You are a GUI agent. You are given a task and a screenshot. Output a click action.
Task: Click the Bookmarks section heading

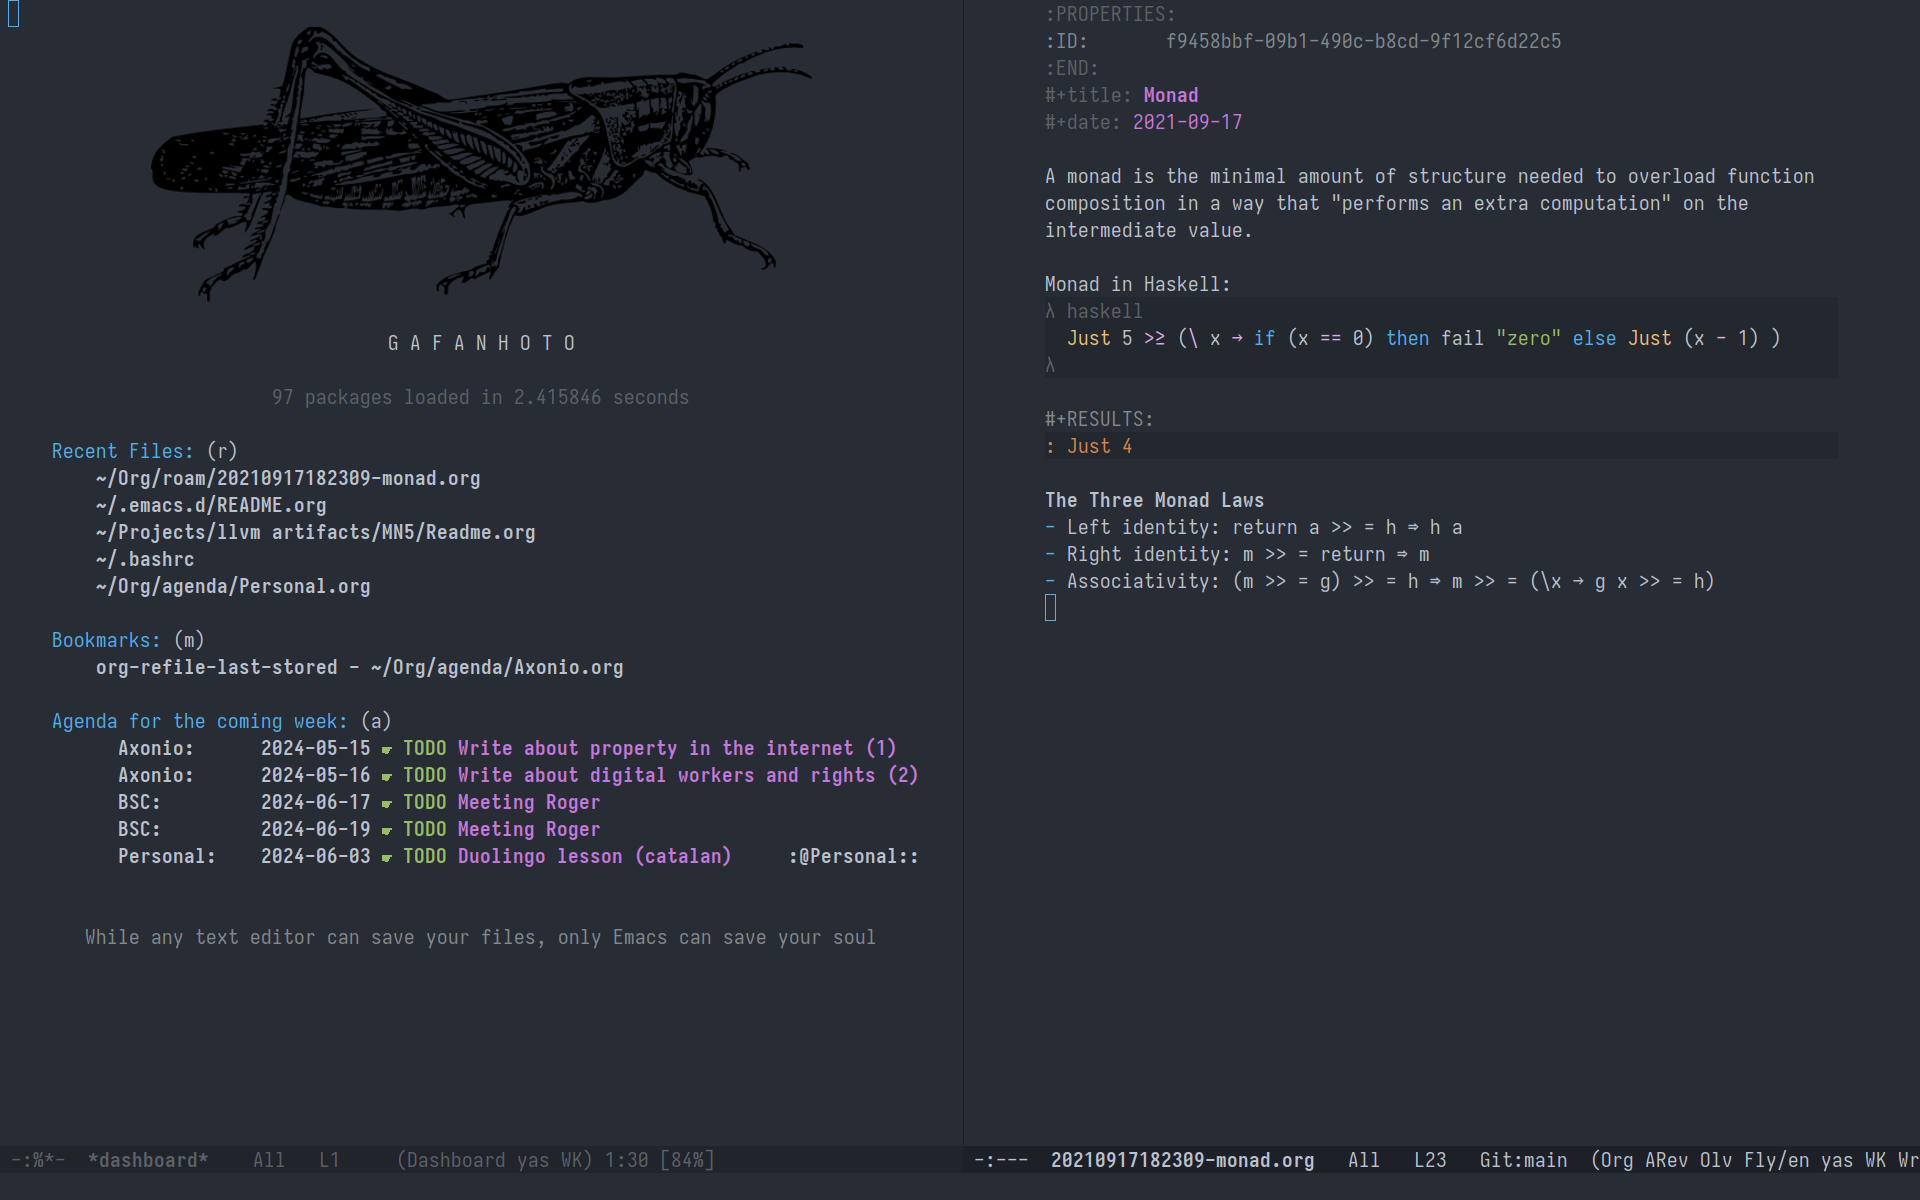105,641
